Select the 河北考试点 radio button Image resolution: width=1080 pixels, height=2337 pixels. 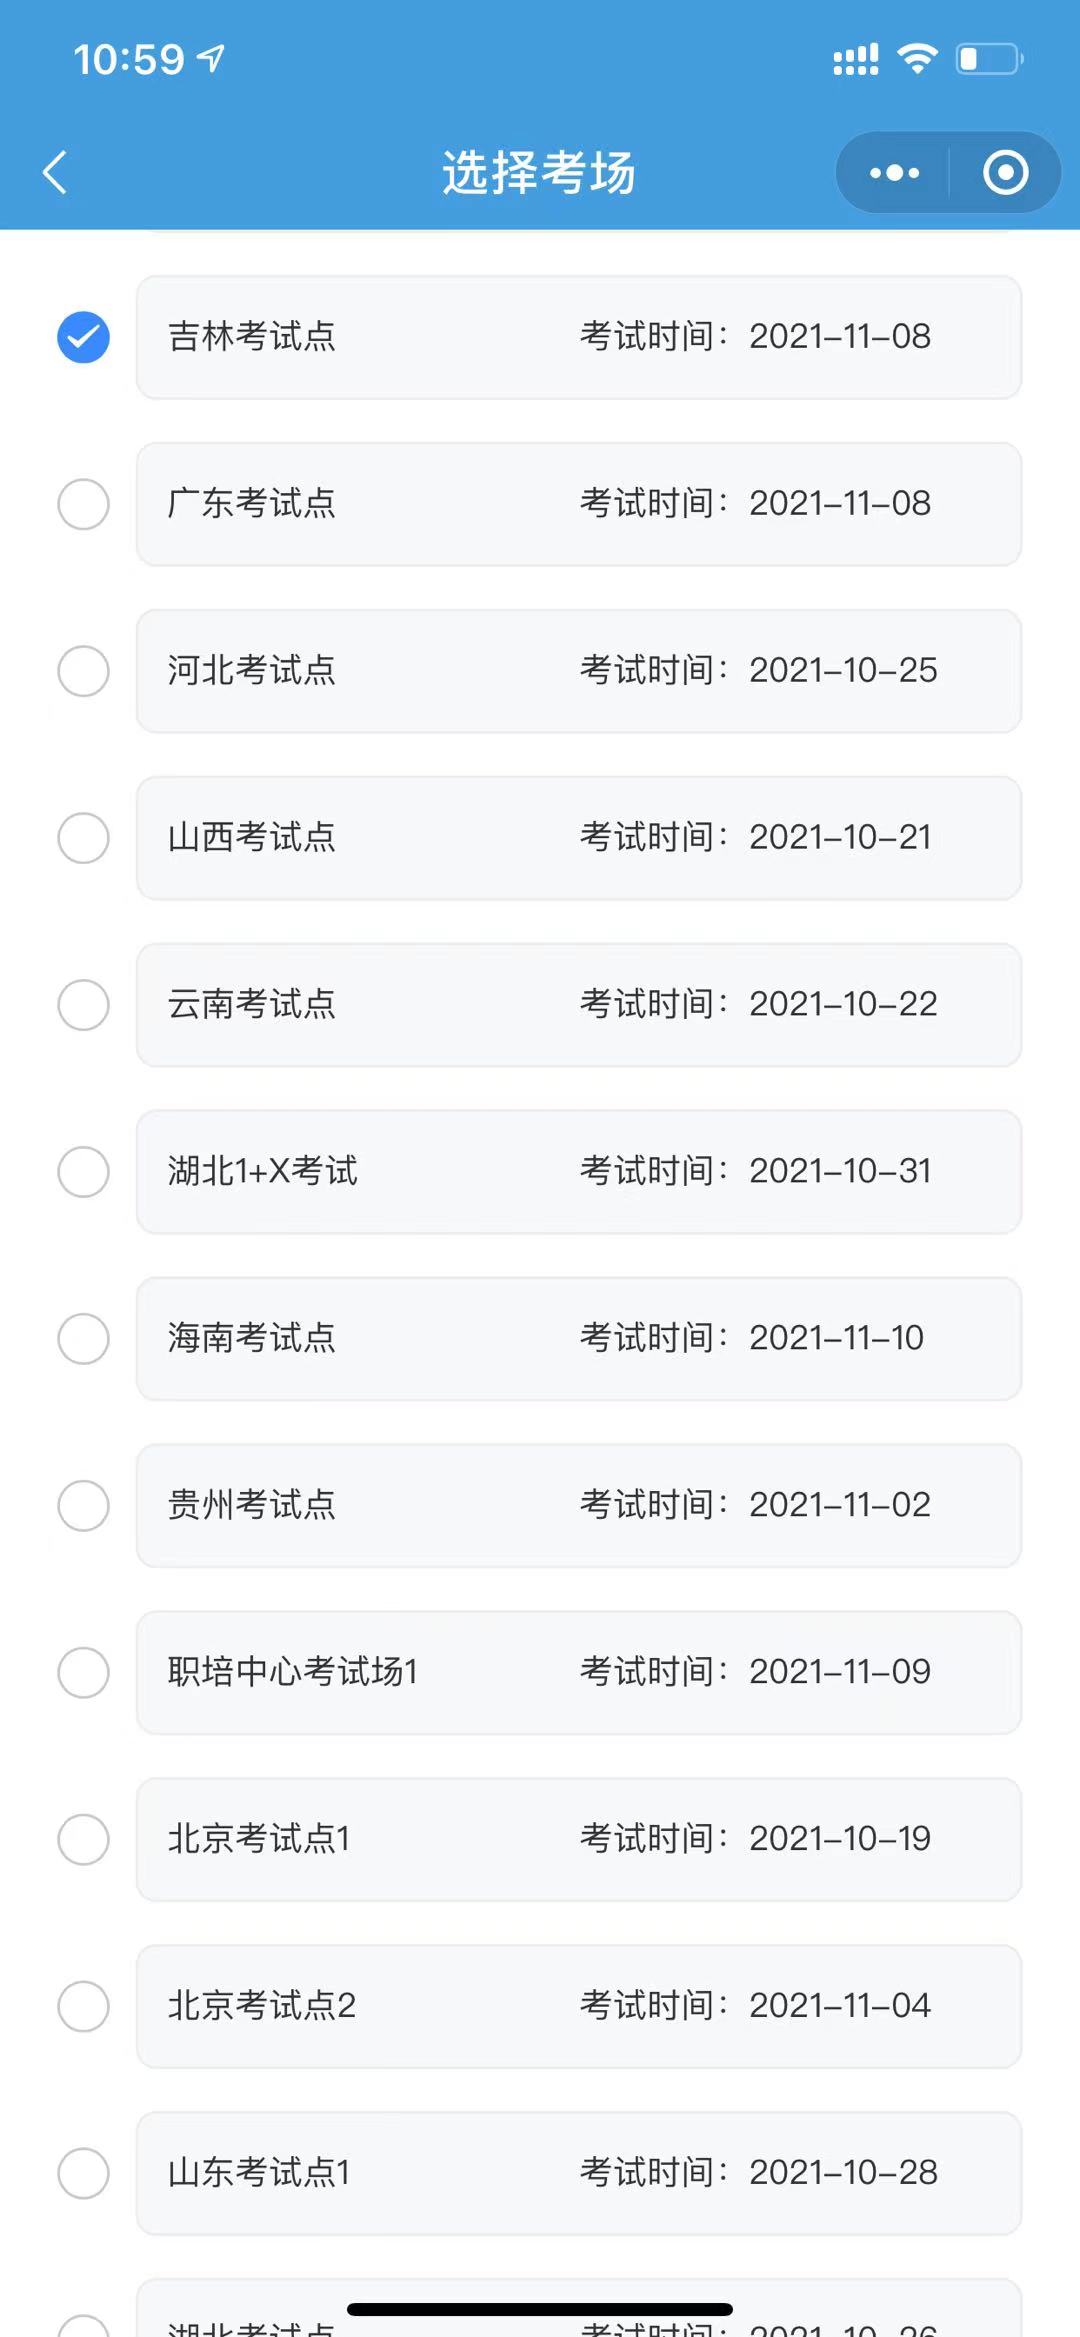pyautogui.click(x=83, y=671)
